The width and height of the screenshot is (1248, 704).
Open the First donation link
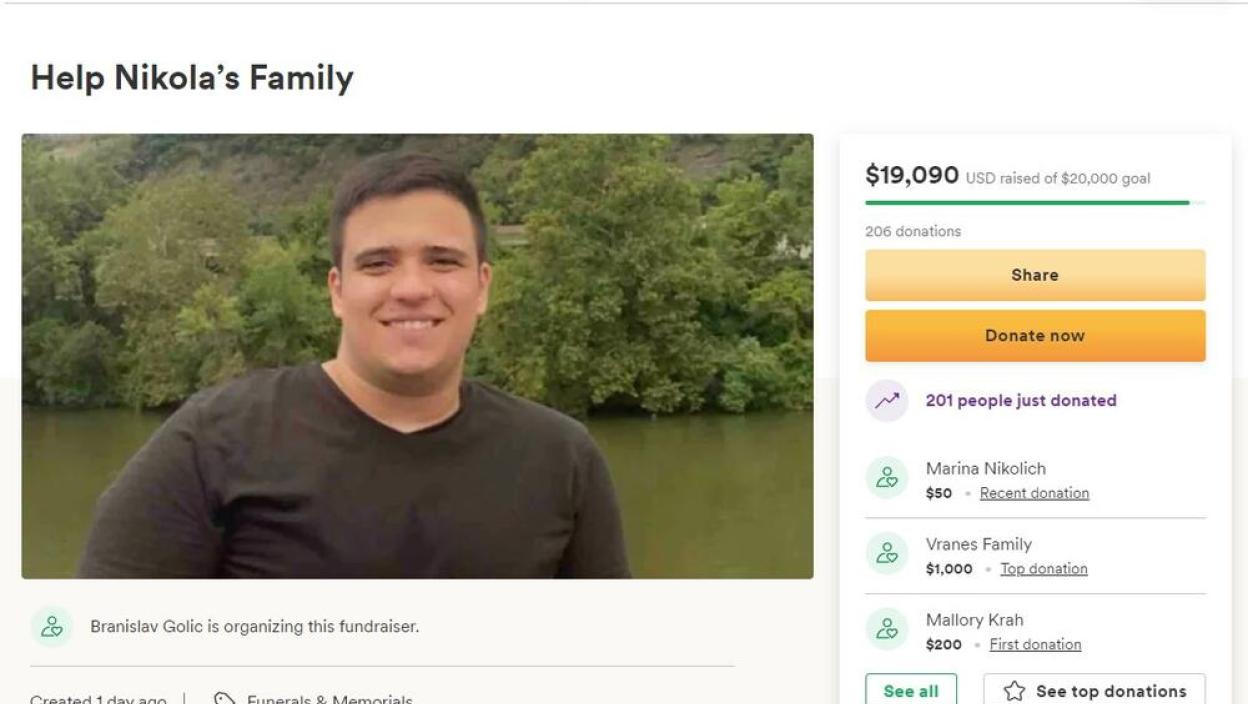point(1034,645)
